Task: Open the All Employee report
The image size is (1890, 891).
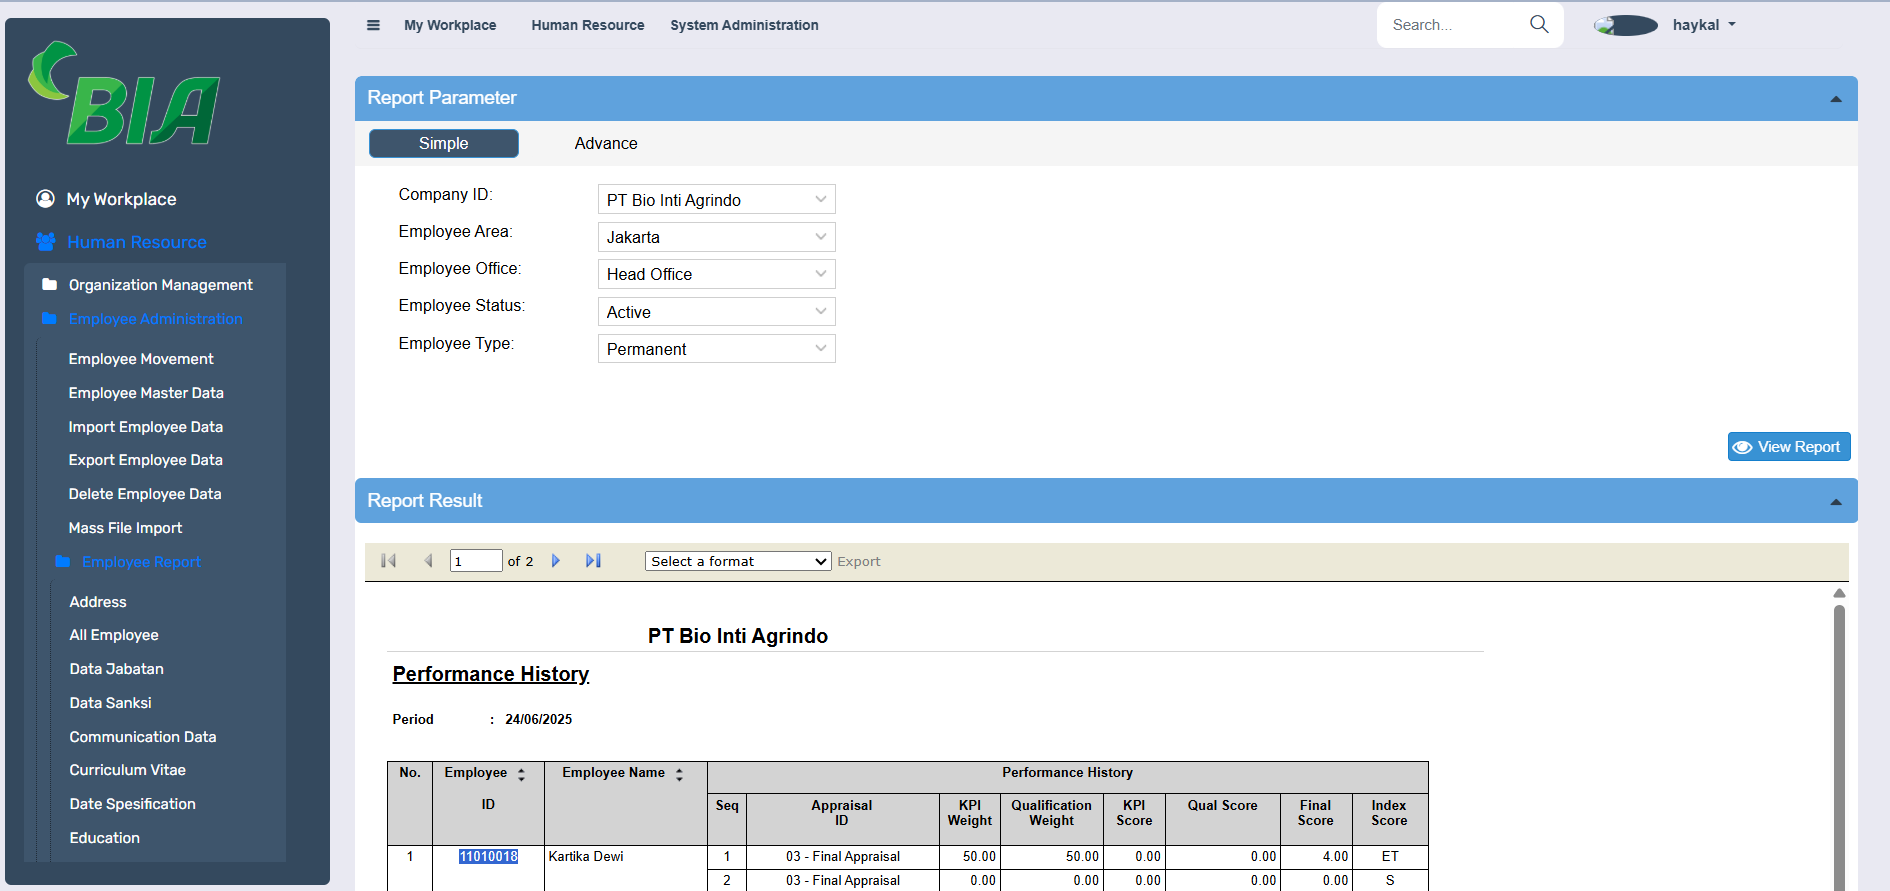Action: 114,635
